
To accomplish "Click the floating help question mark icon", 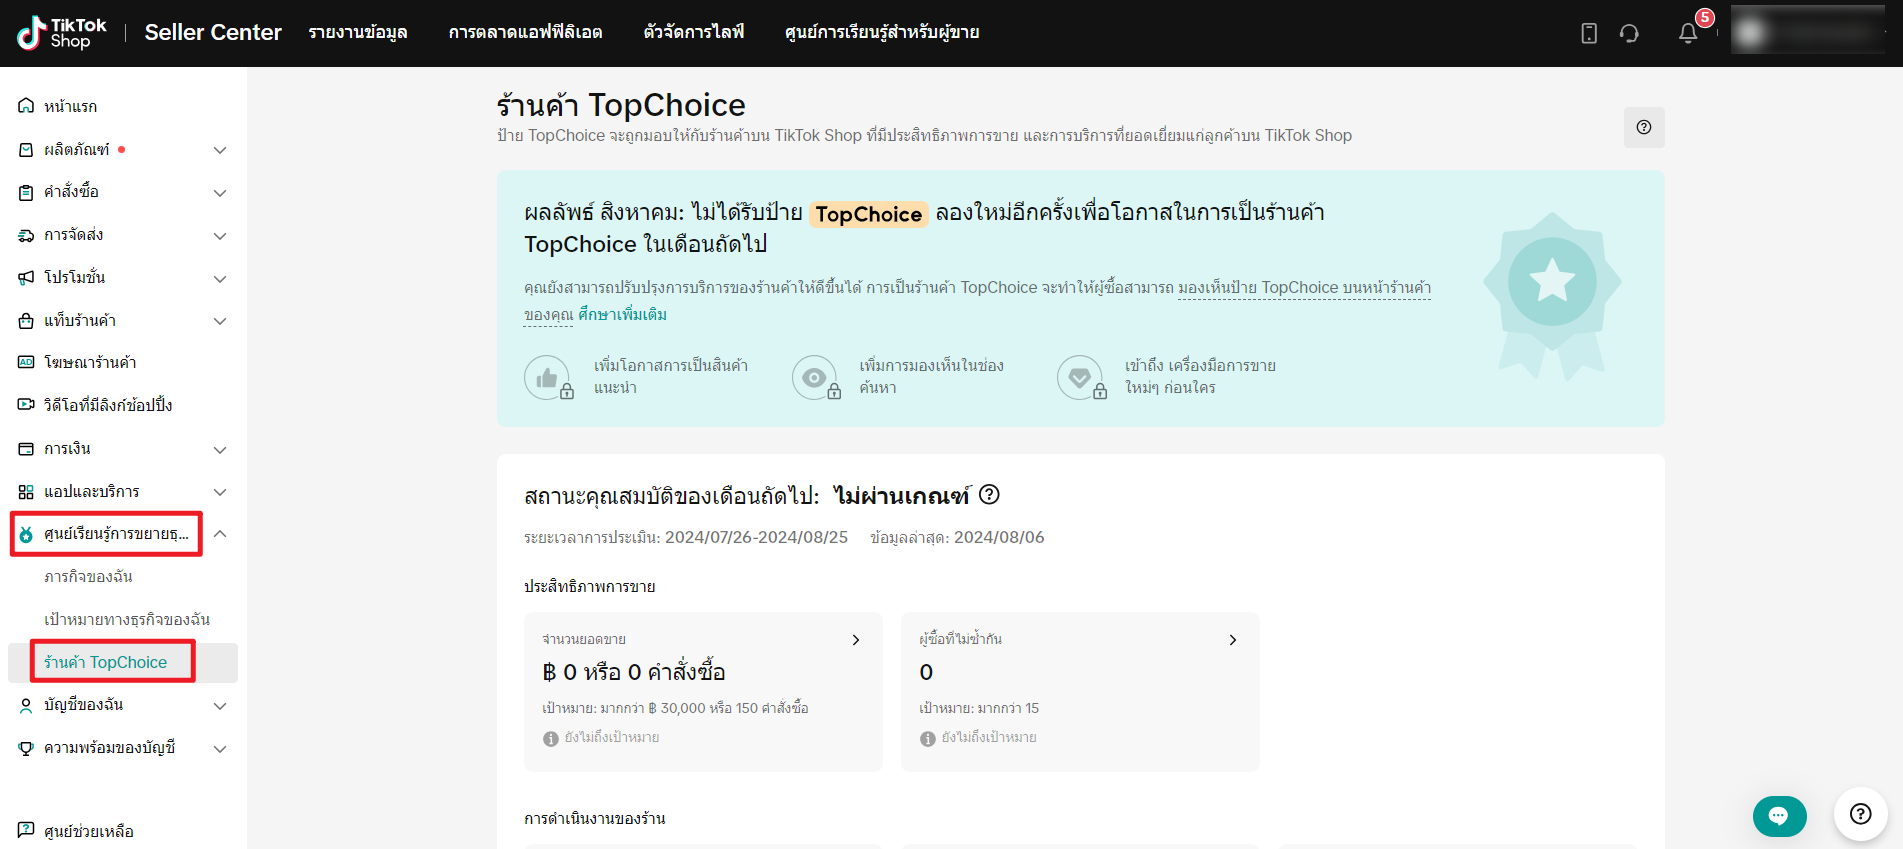I will (x=1860, y=814).
